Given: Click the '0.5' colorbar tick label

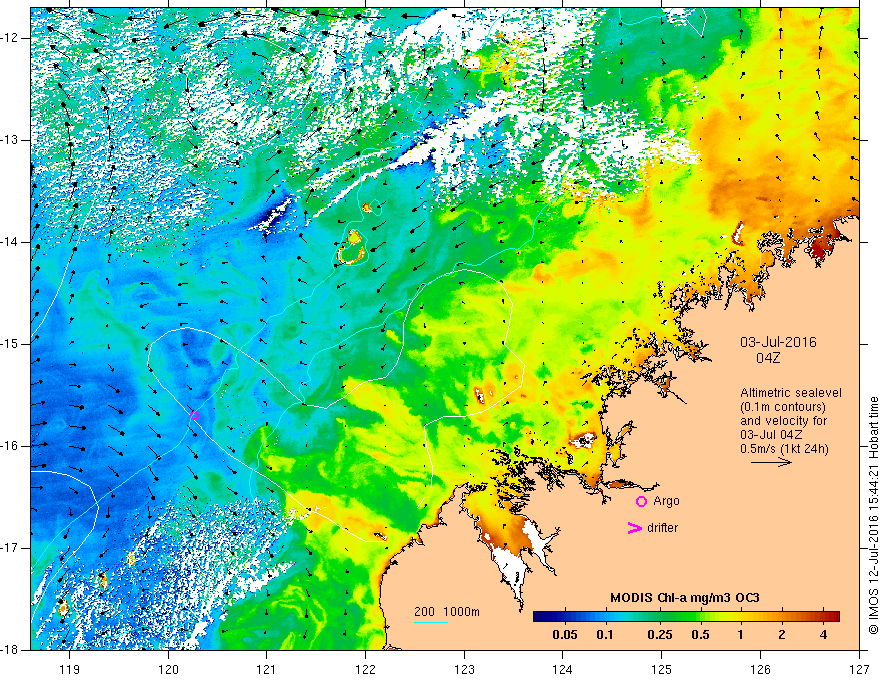Looking at the screenshot, I should (700, 635).
